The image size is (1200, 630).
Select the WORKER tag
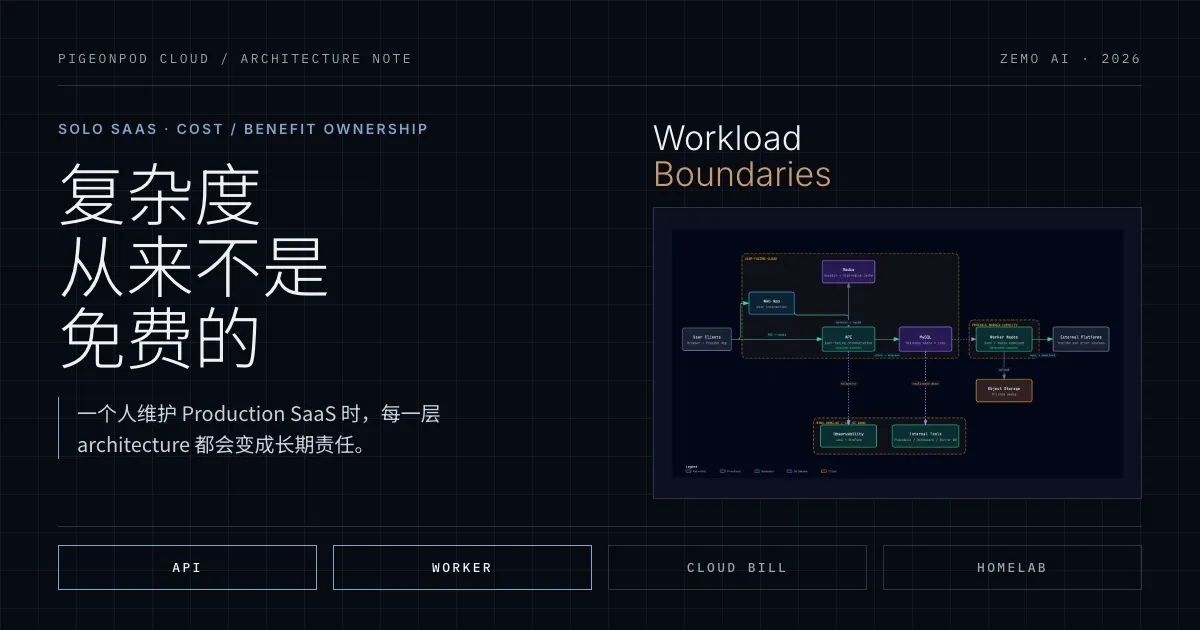tap(462, 567)
